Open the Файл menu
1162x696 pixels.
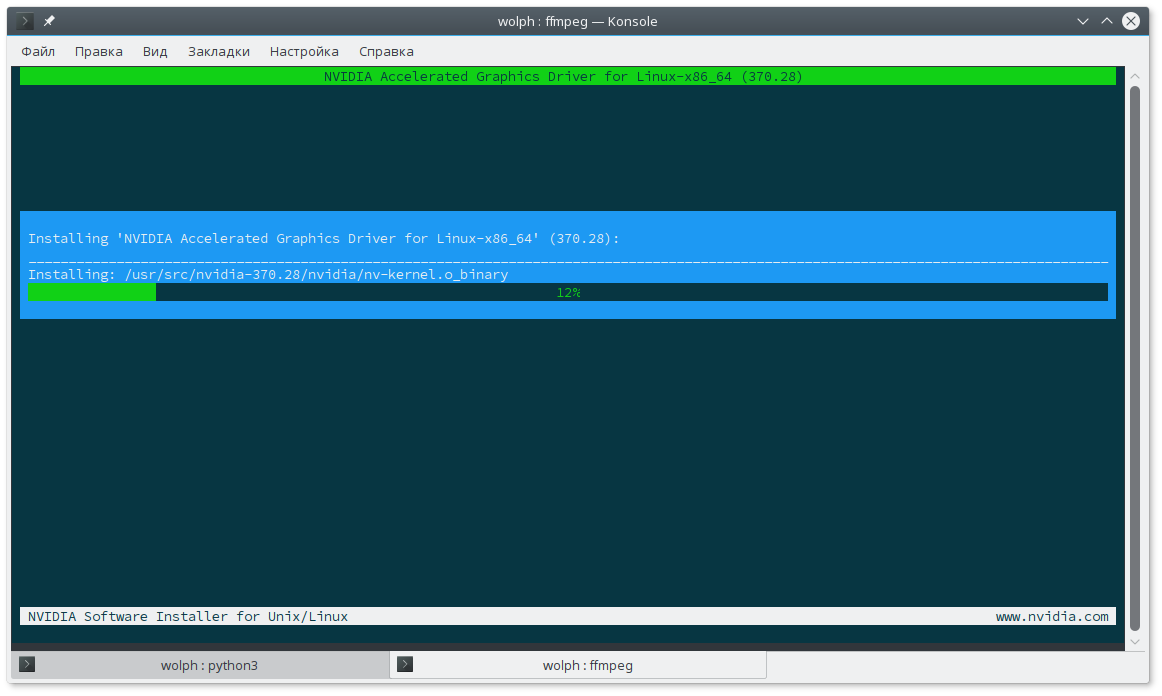38,51
